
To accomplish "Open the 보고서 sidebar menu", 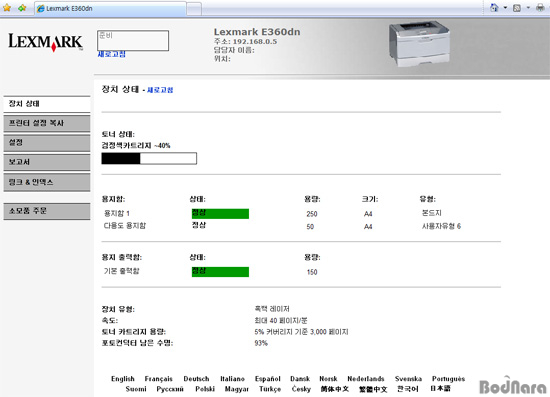I will (47, 162).
